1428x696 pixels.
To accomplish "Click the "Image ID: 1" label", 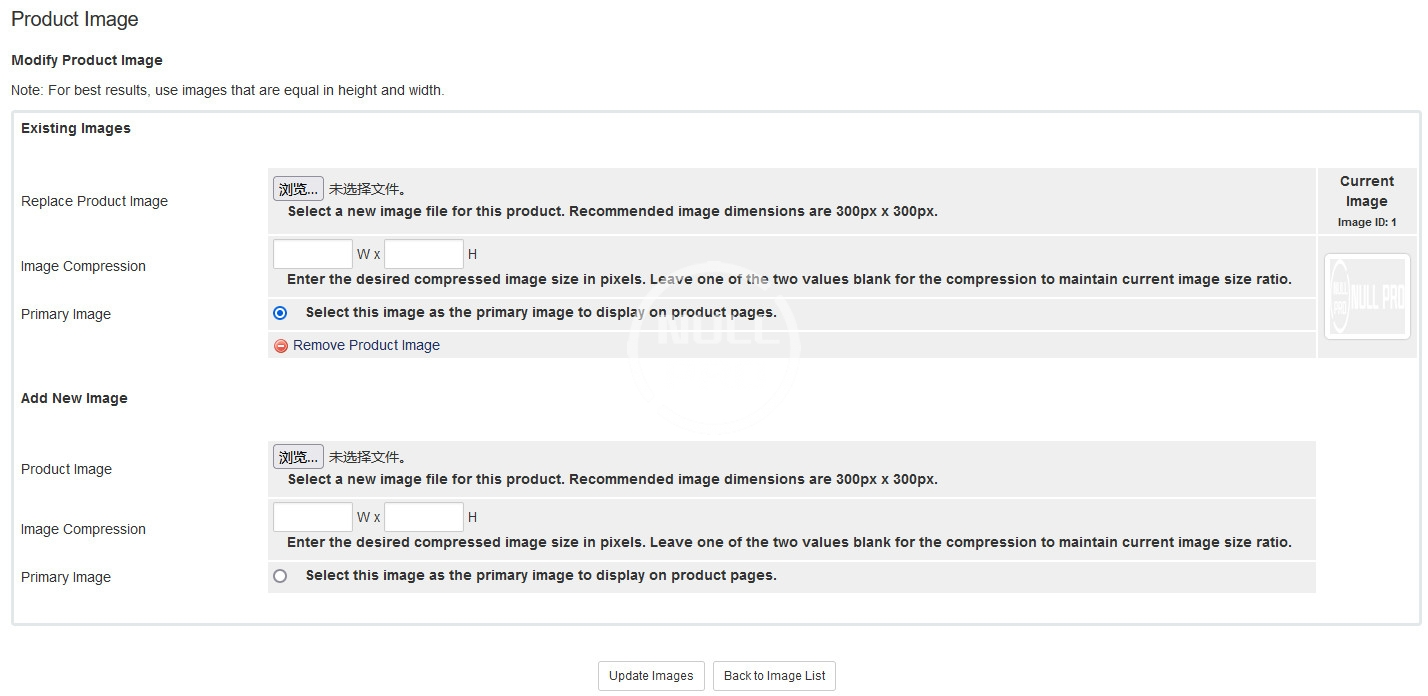I will click(x=1366, y=223).
